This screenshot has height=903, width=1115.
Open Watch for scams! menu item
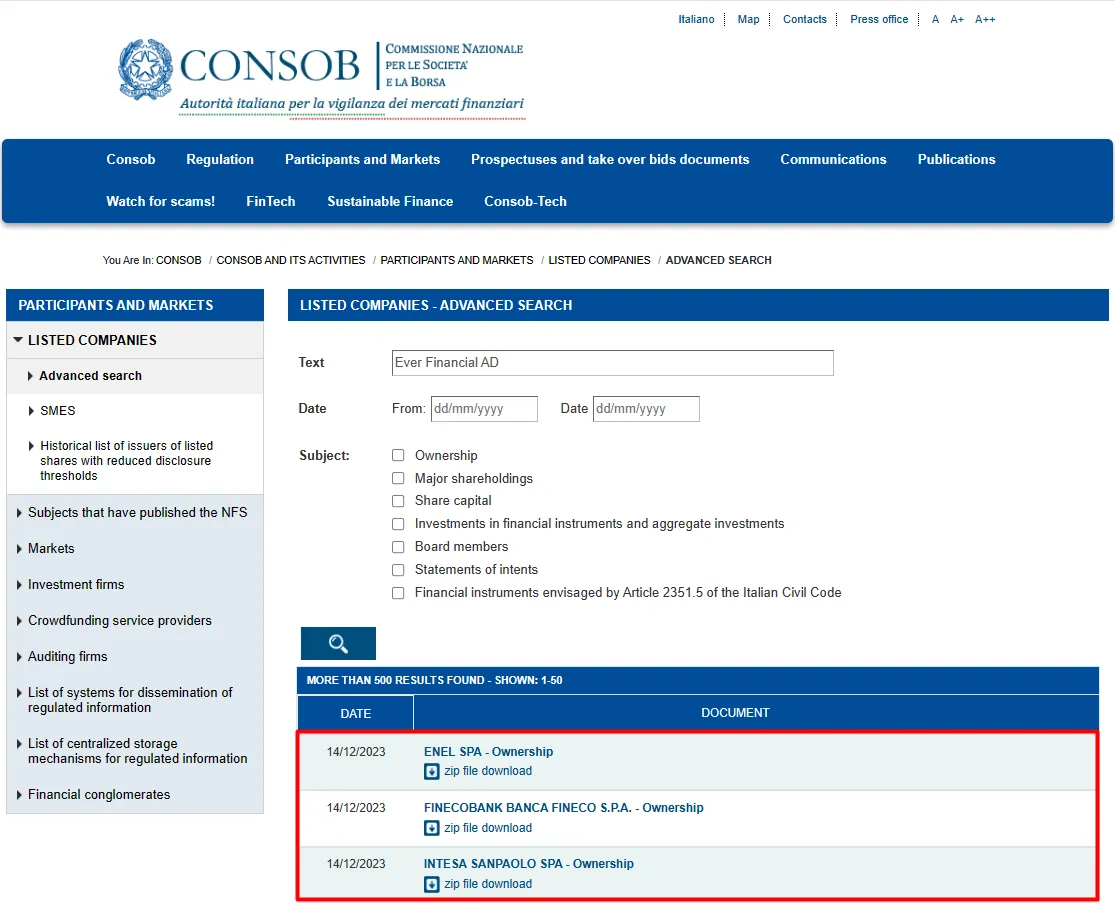coord(161,201)
